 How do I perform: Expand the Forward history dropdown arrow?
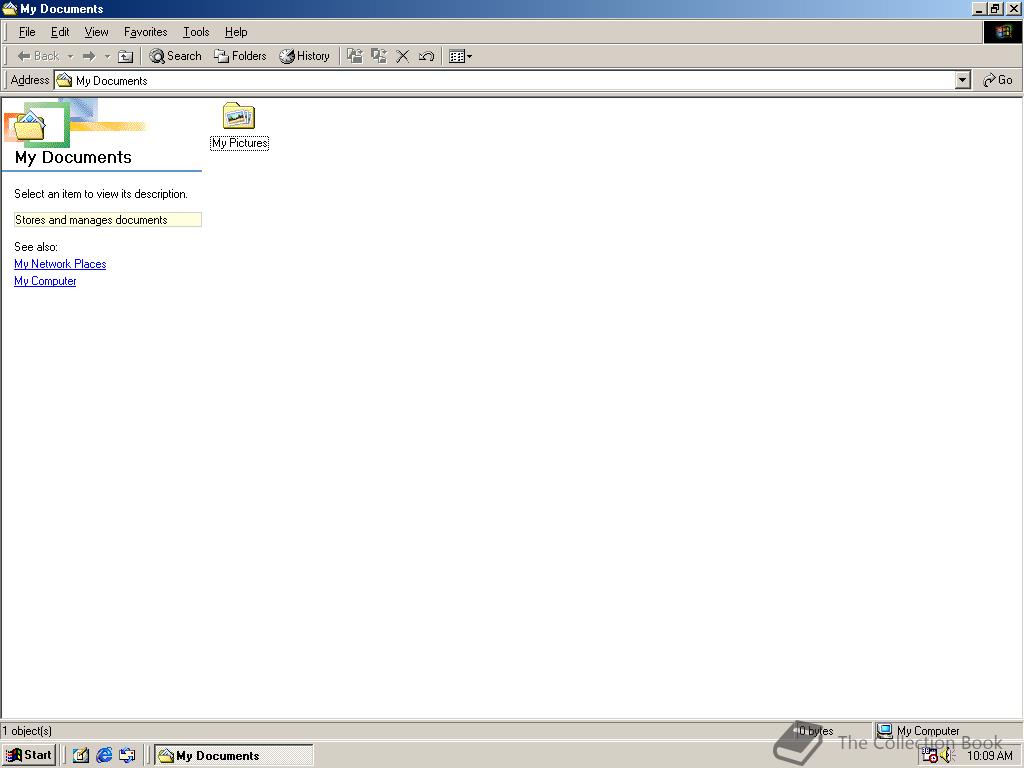(107, 56)
